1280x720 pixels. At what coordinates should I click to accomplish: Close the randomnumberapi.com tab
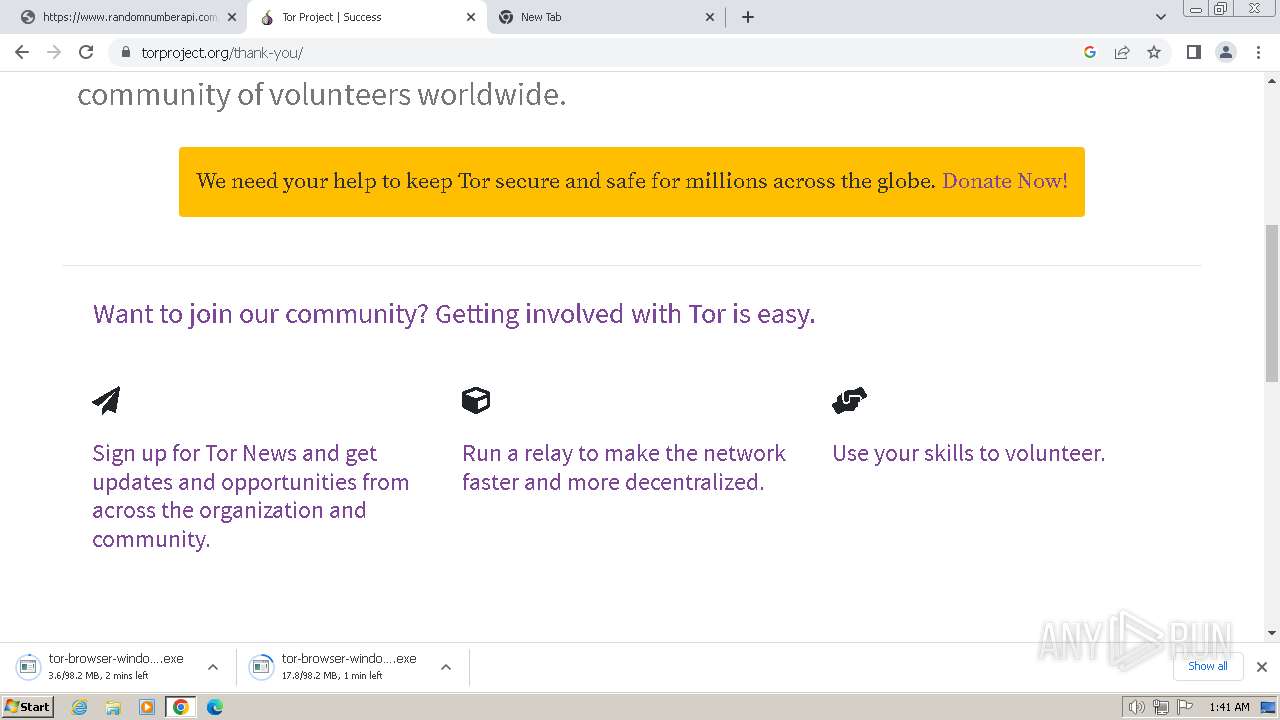click(232, 17)
